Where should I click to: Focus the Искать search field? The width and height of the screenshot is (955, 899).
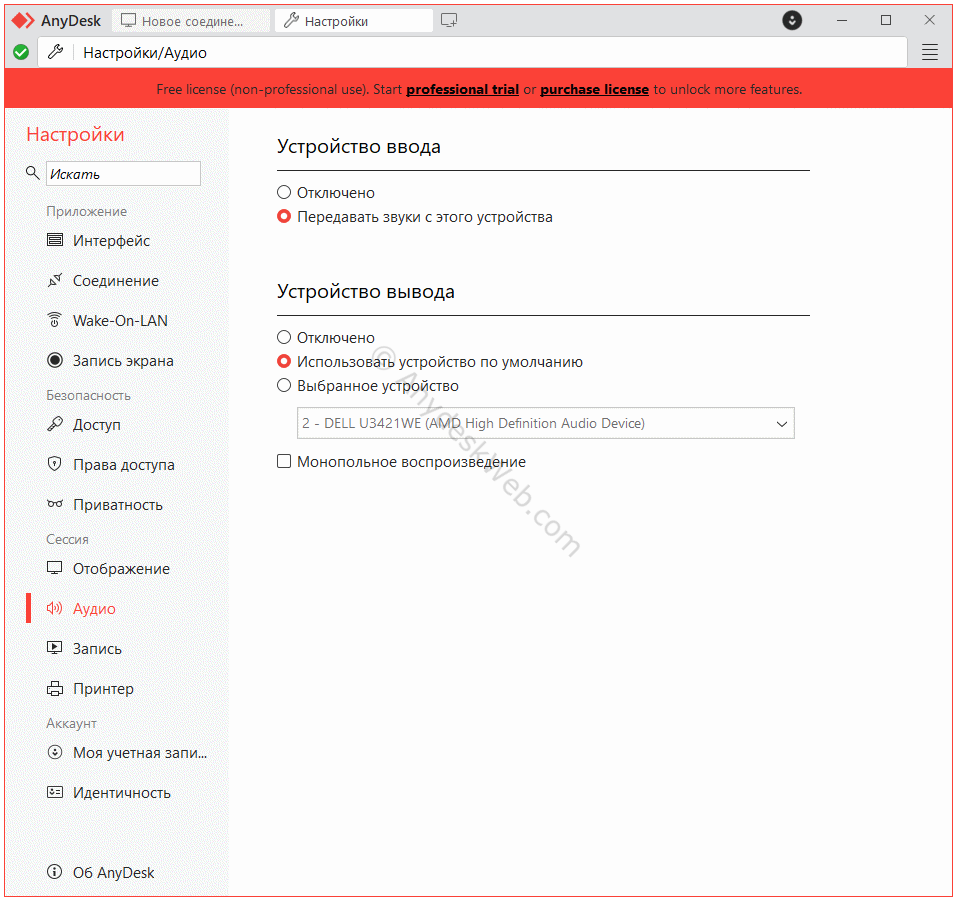click(x=123, y=174)
